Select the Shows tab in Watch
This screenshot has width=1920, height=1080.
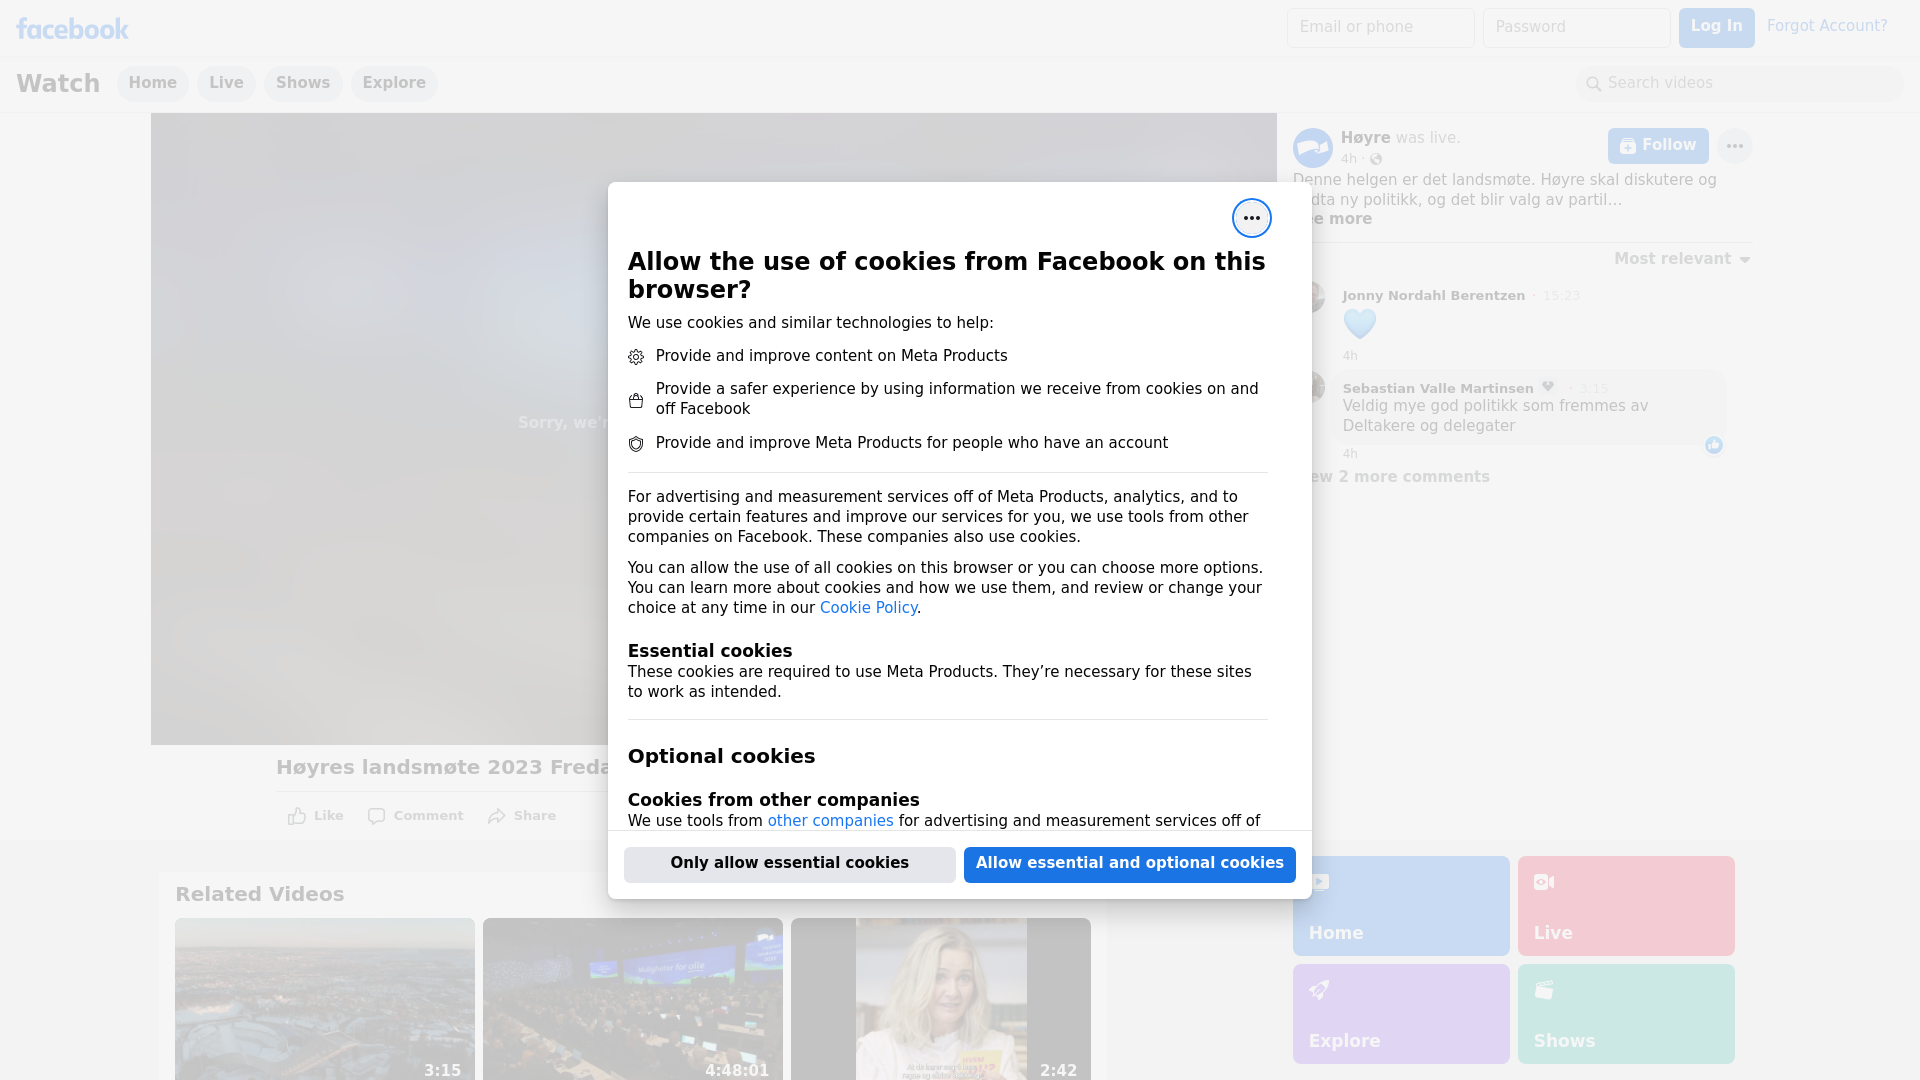click(303, 84)
